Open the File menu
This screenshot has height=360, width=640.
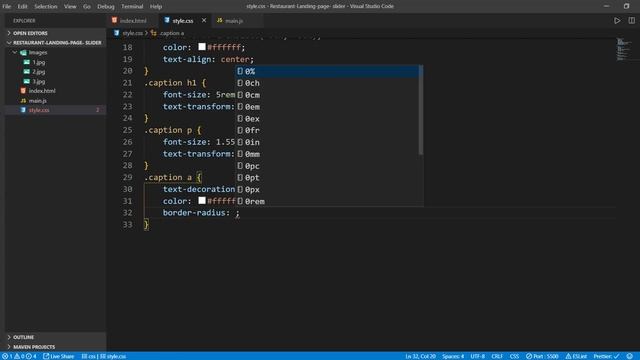pos(7,7)
